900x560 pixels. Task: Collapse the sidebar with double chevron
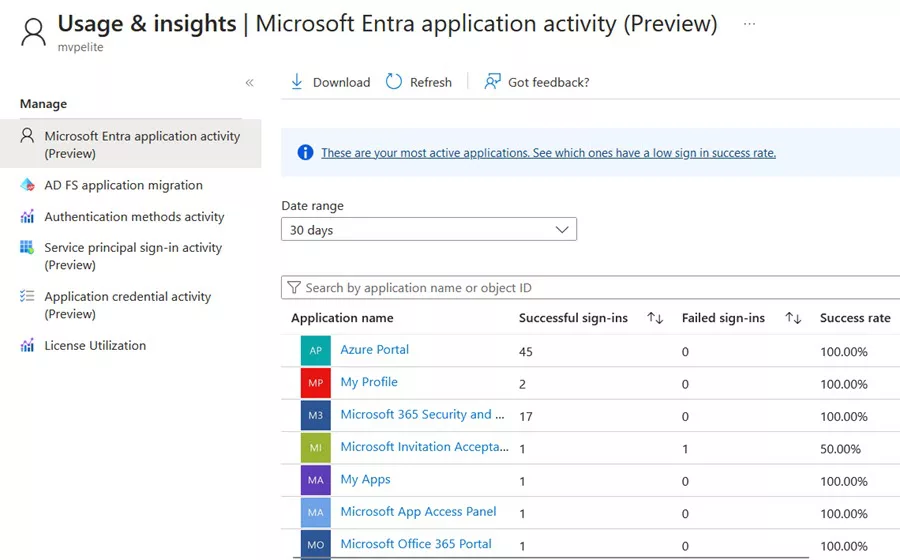pos(249,83)
